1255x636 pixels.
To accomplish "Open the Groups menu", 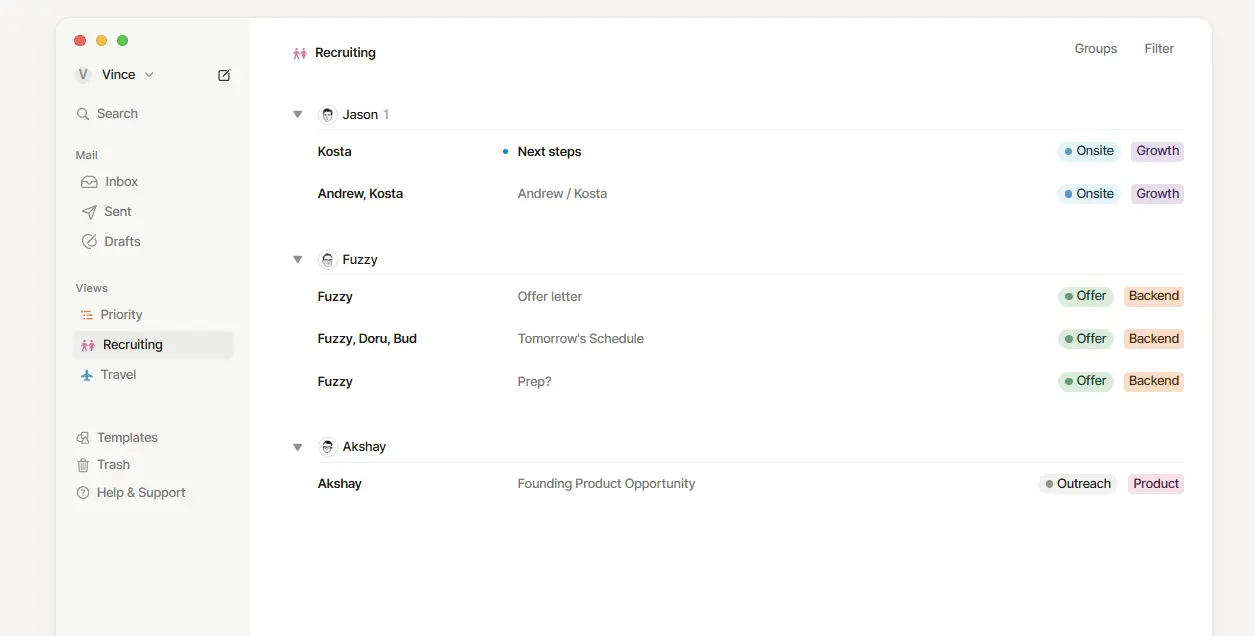I will click(x=1095, y=48).
